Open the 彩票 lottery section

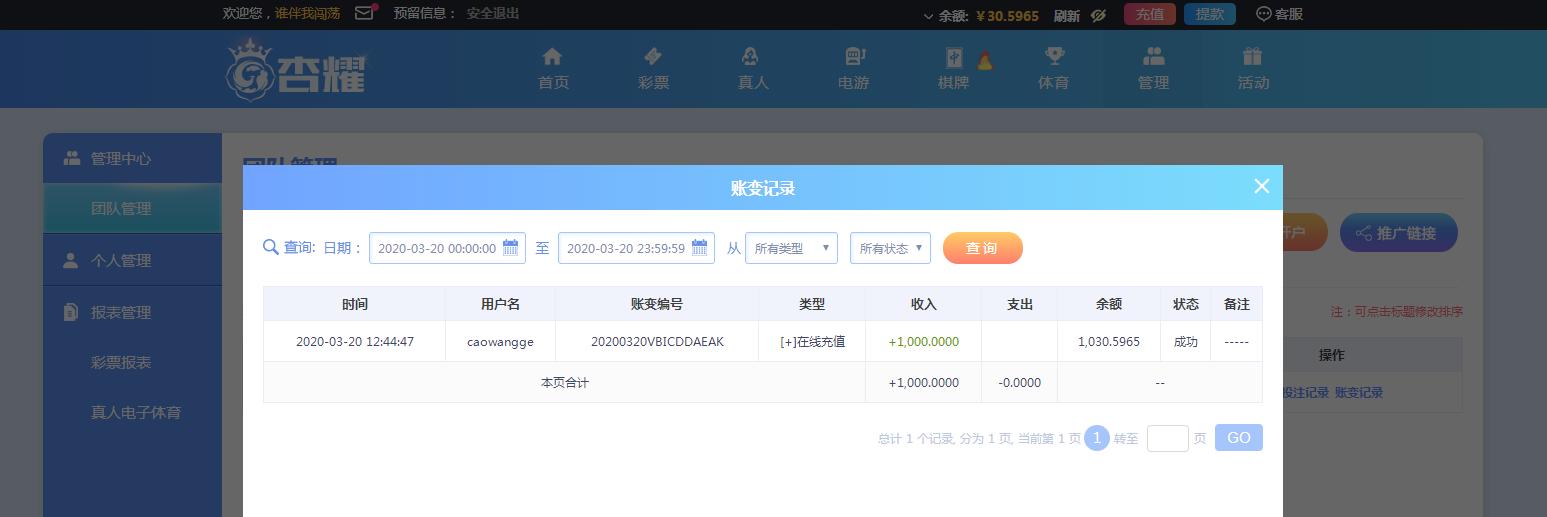pos(653,56)
